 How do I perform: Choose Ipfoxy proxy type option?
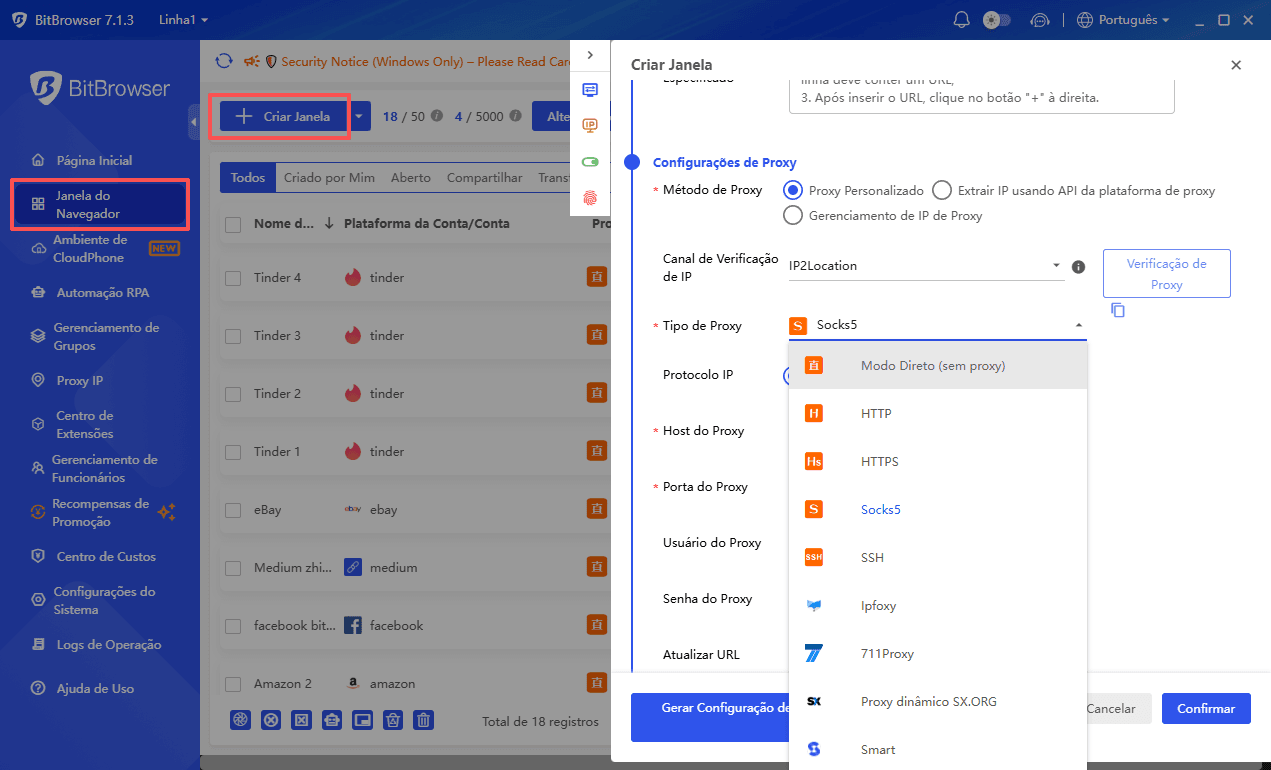coord(938,606)
